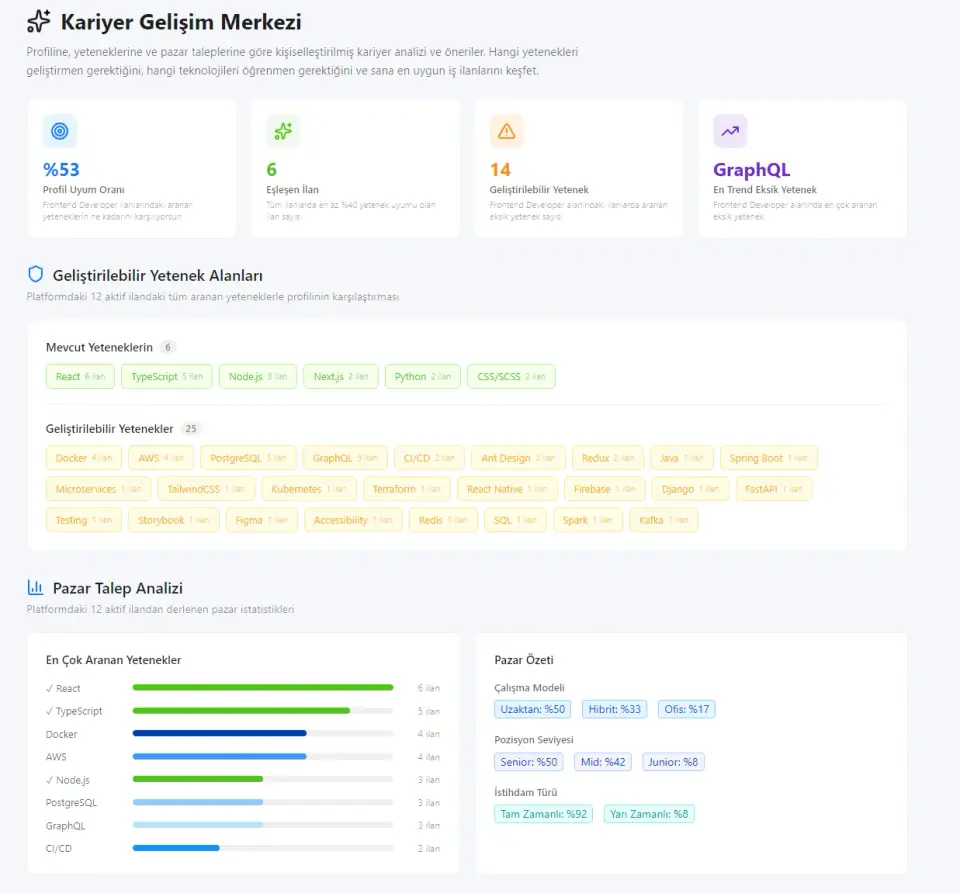Click the React skill tag in Mevcut Yeteneklerin
Image resolution: width=960 pixels, height=893 pixels.
pyautogui.click(x=80, y=376)
